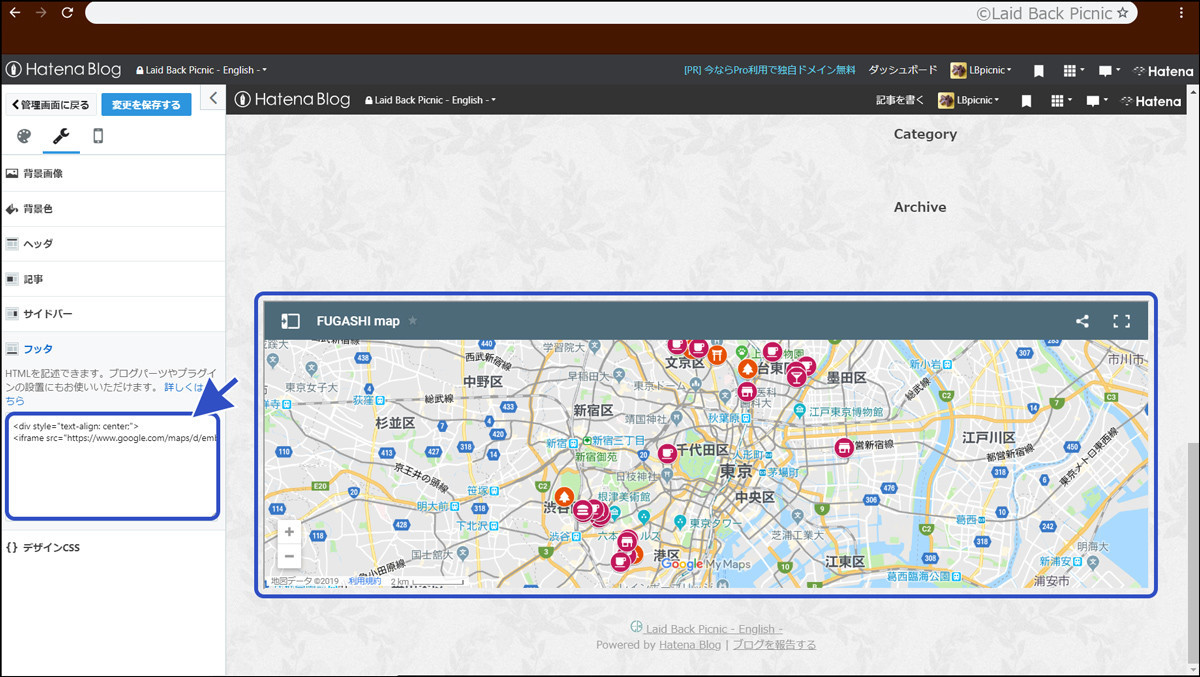
Task: Toggle the FUGASHI map legend panel icon
Action: click(x=290, y=321)
